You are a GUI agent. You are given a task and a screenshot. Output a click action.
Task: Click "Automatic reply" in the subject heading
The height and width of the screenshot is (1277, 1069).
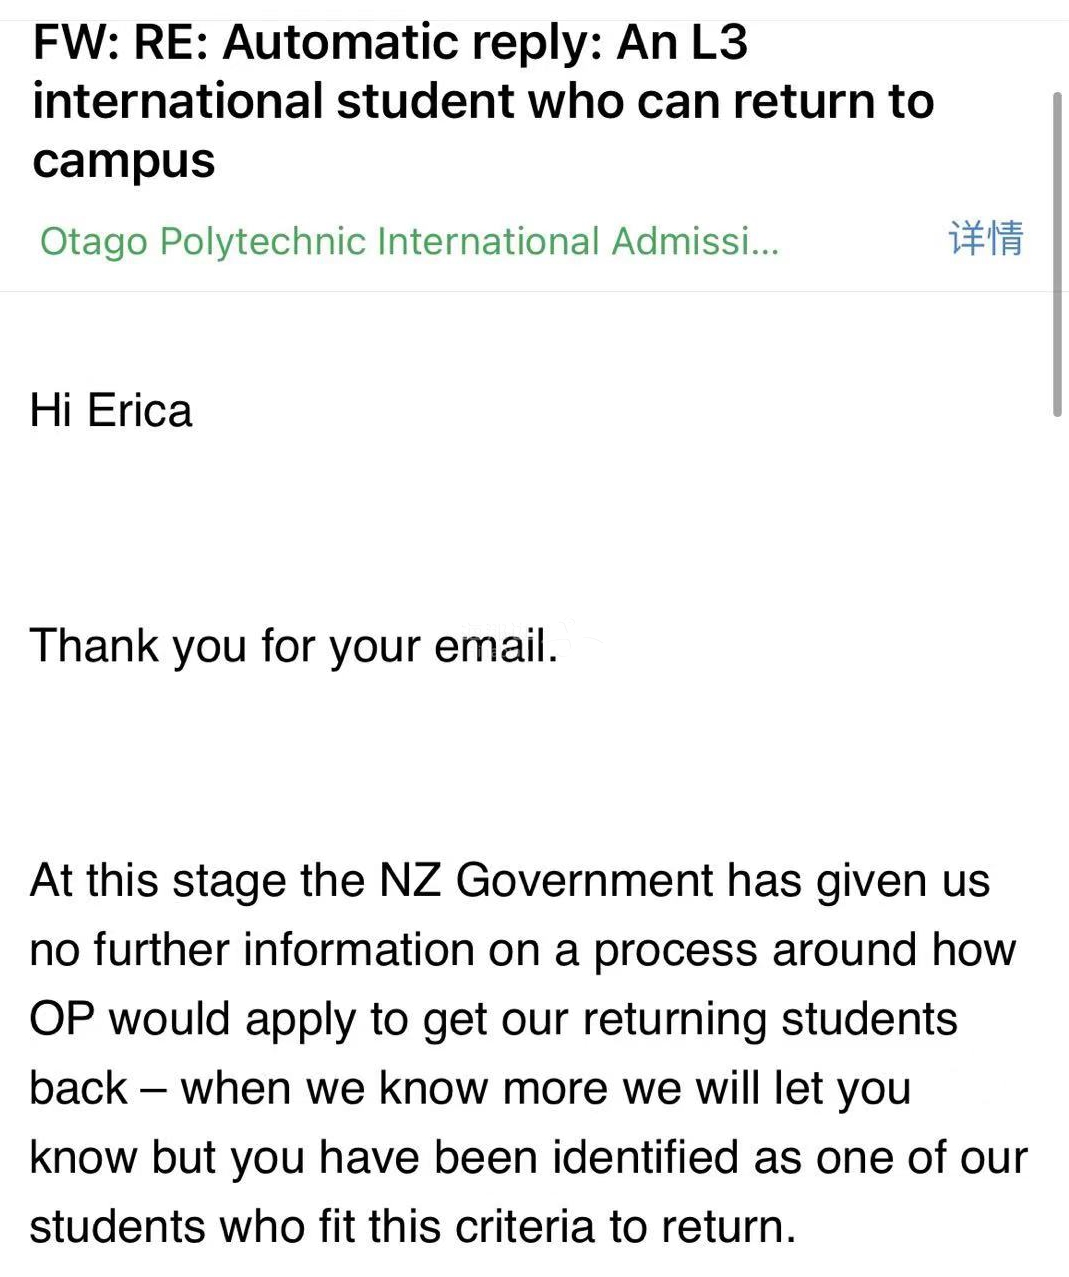click(x=410, y=43)
